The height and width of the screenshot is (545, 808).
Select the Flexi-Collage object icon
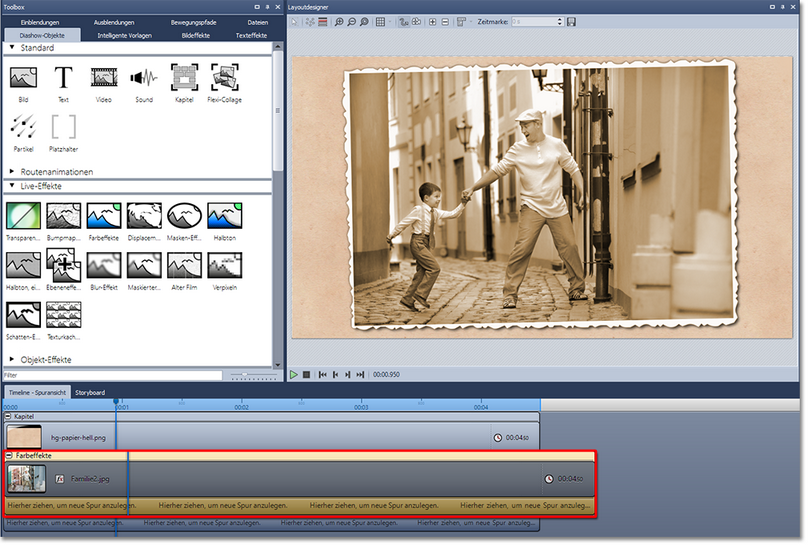pos(224,78)
